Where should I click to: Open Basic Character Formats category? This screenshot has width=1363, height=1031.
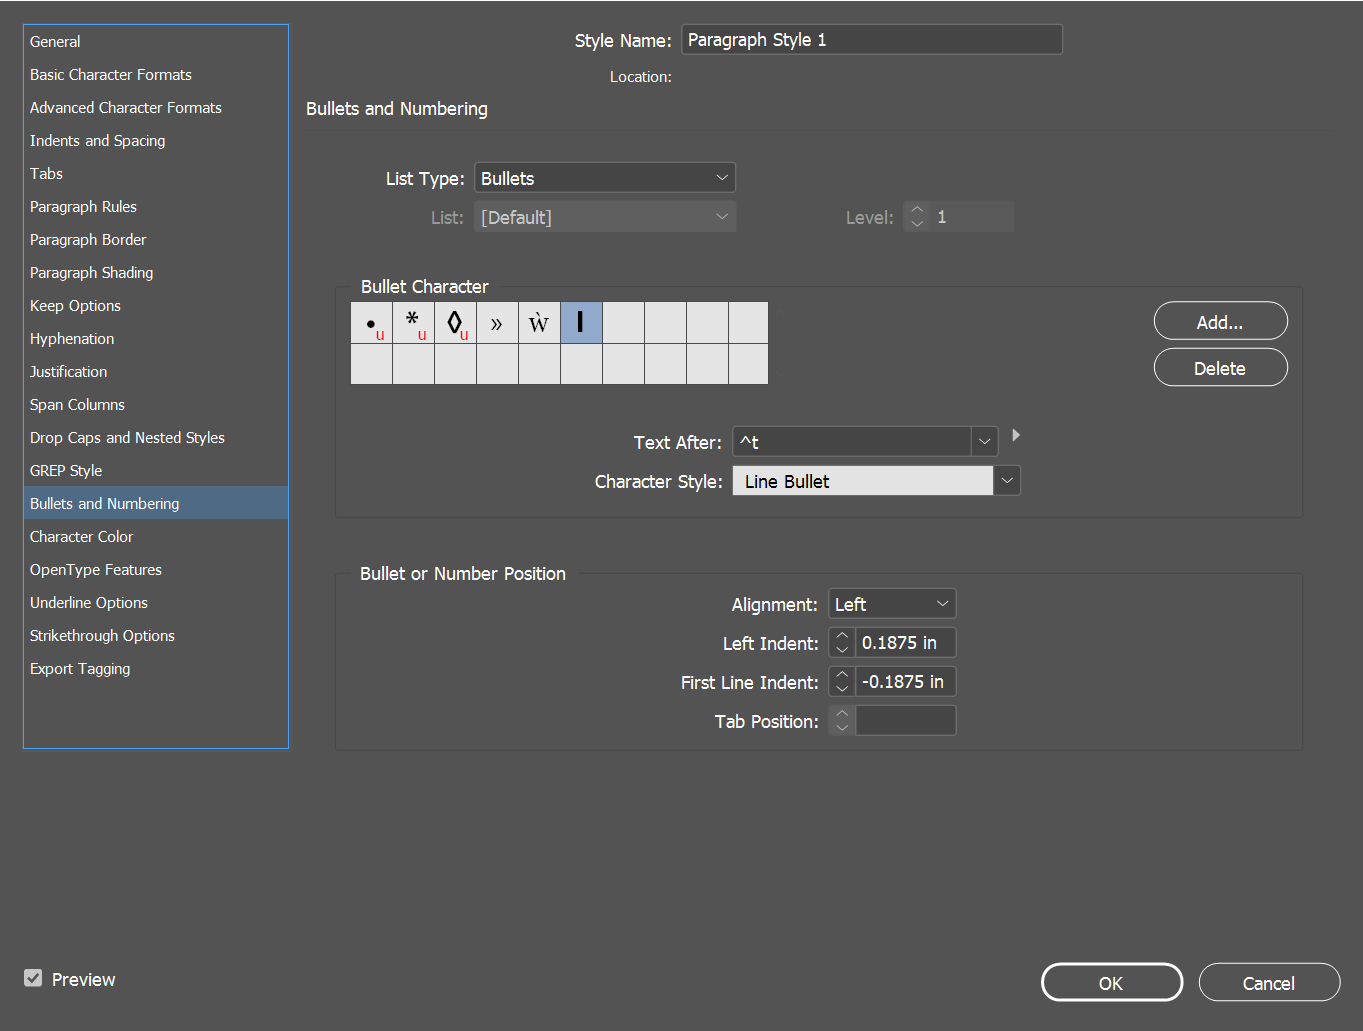156,75
